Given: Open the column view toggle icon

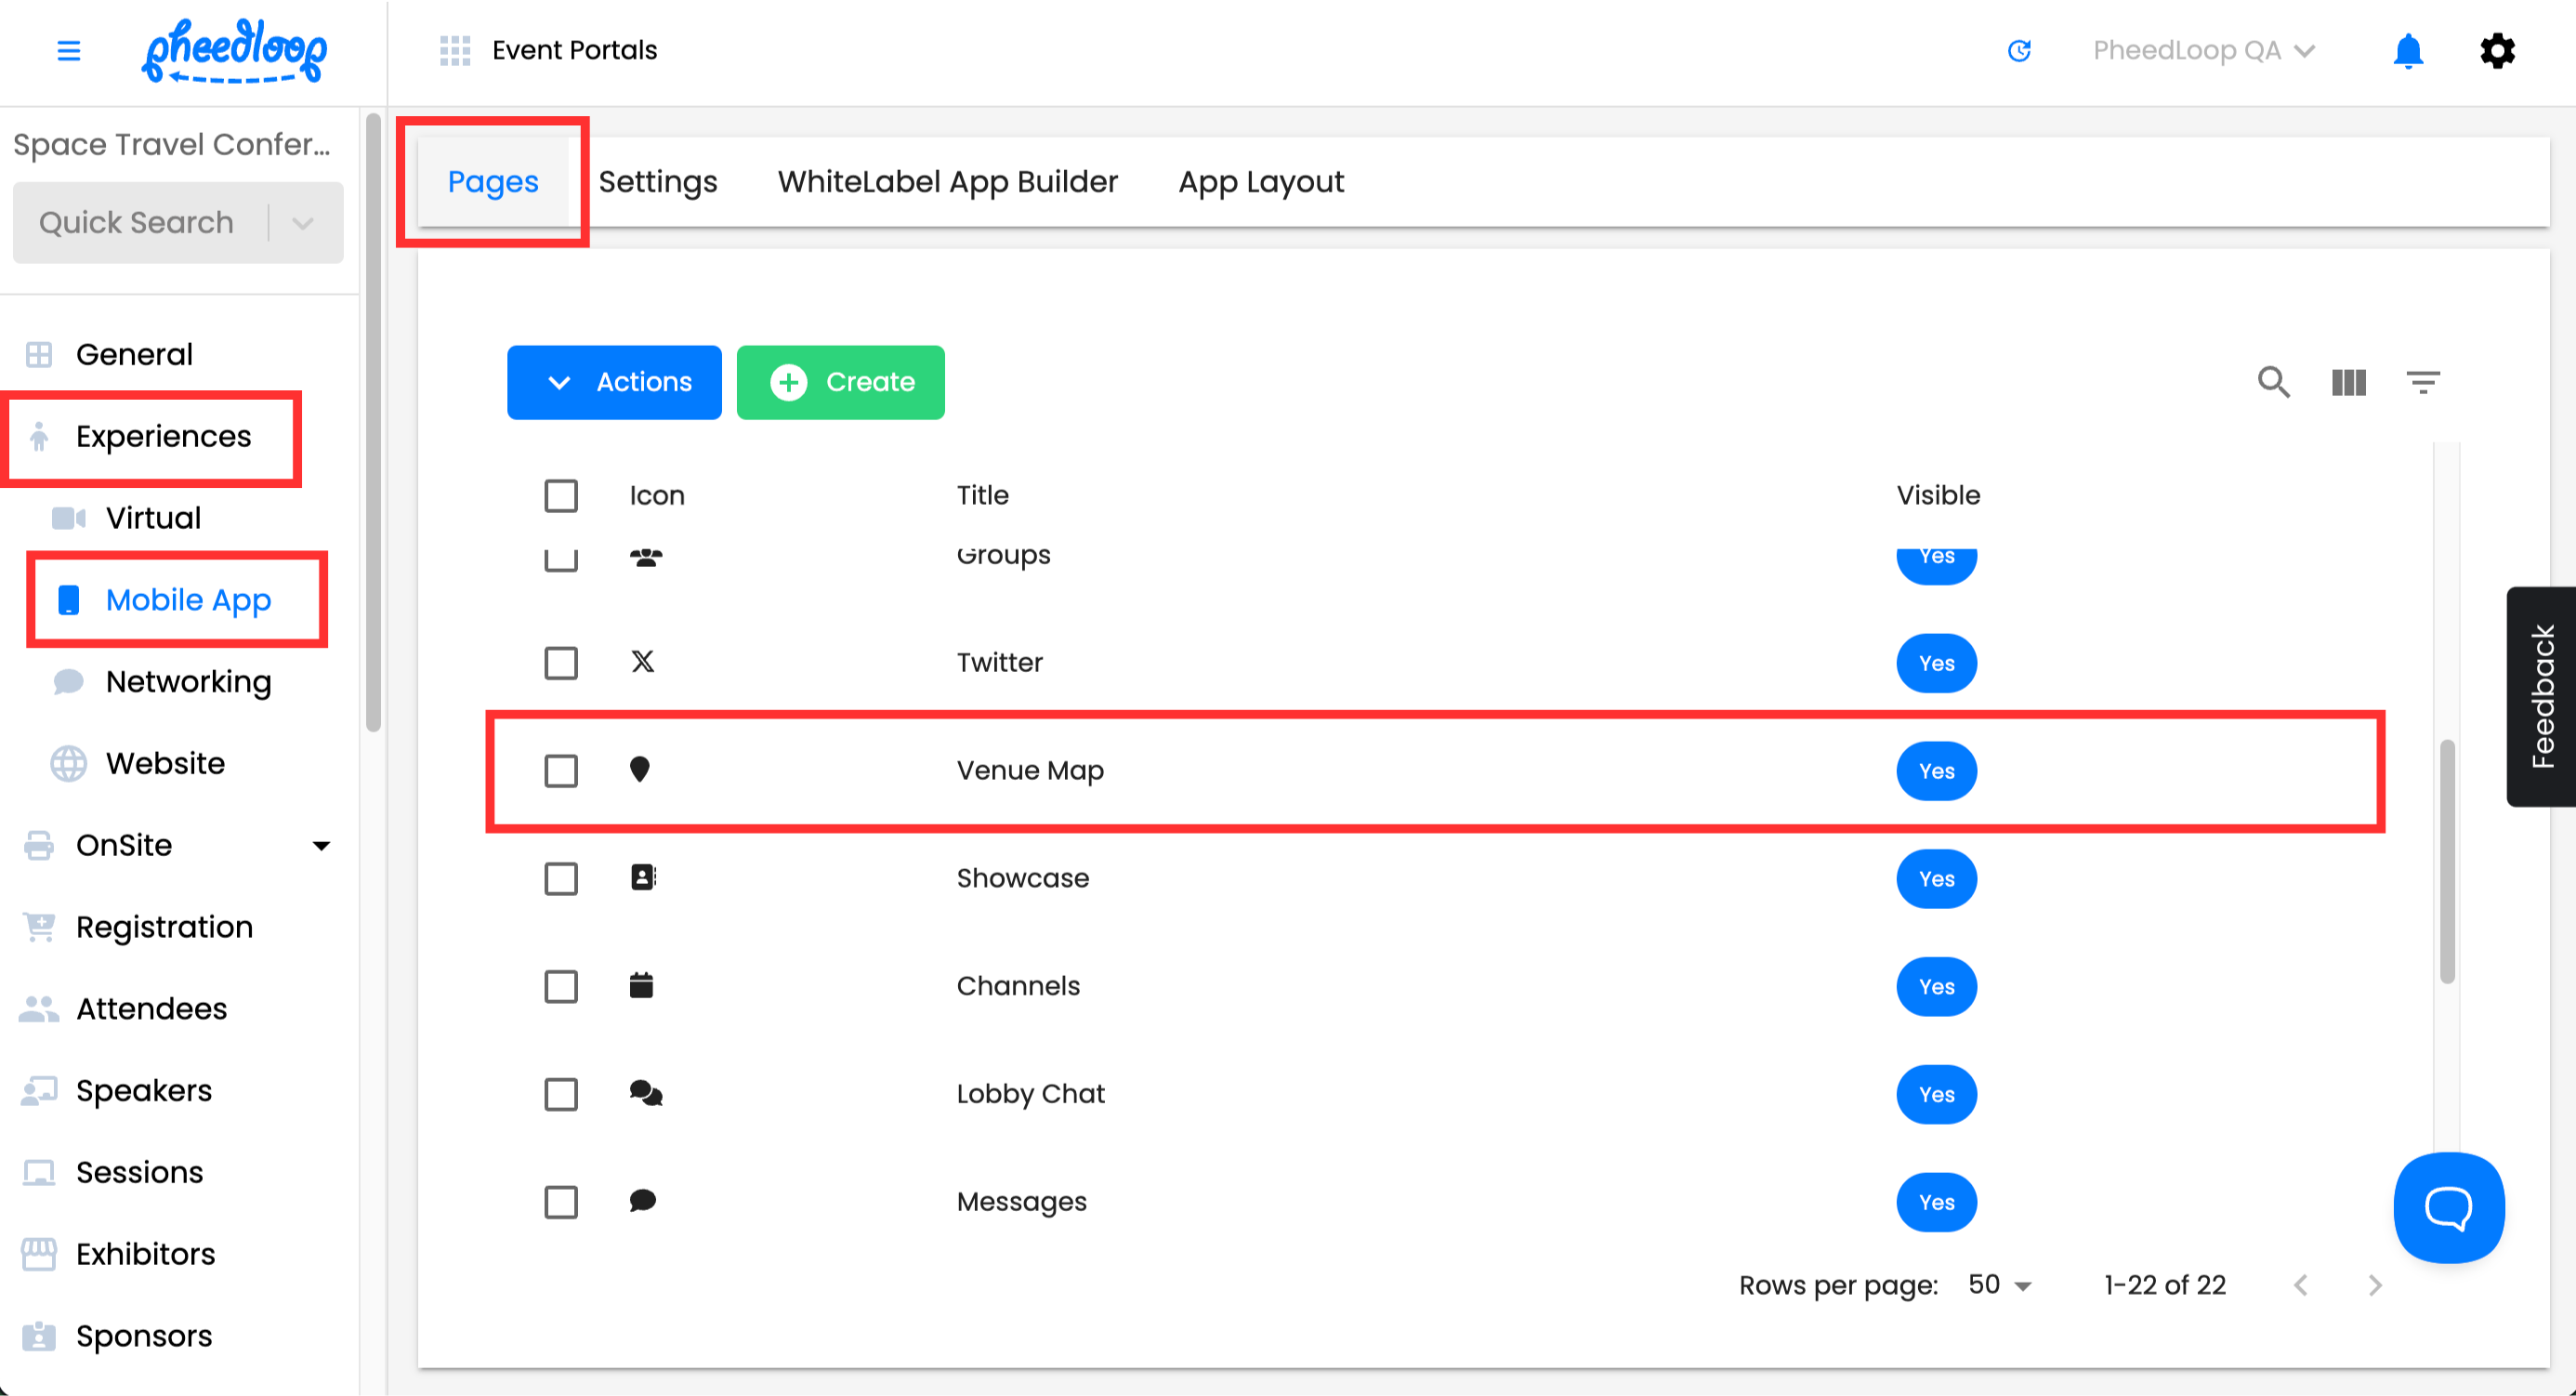Looking at the screenshot, I should point(2348,382).
